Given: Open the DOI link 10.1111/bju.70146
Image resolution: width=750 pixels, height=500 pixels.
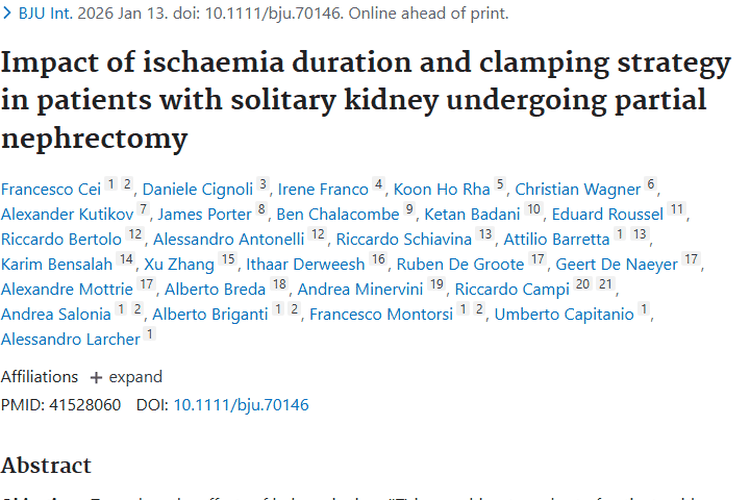Looking at the screenshot, I should [x=241, y=405].
